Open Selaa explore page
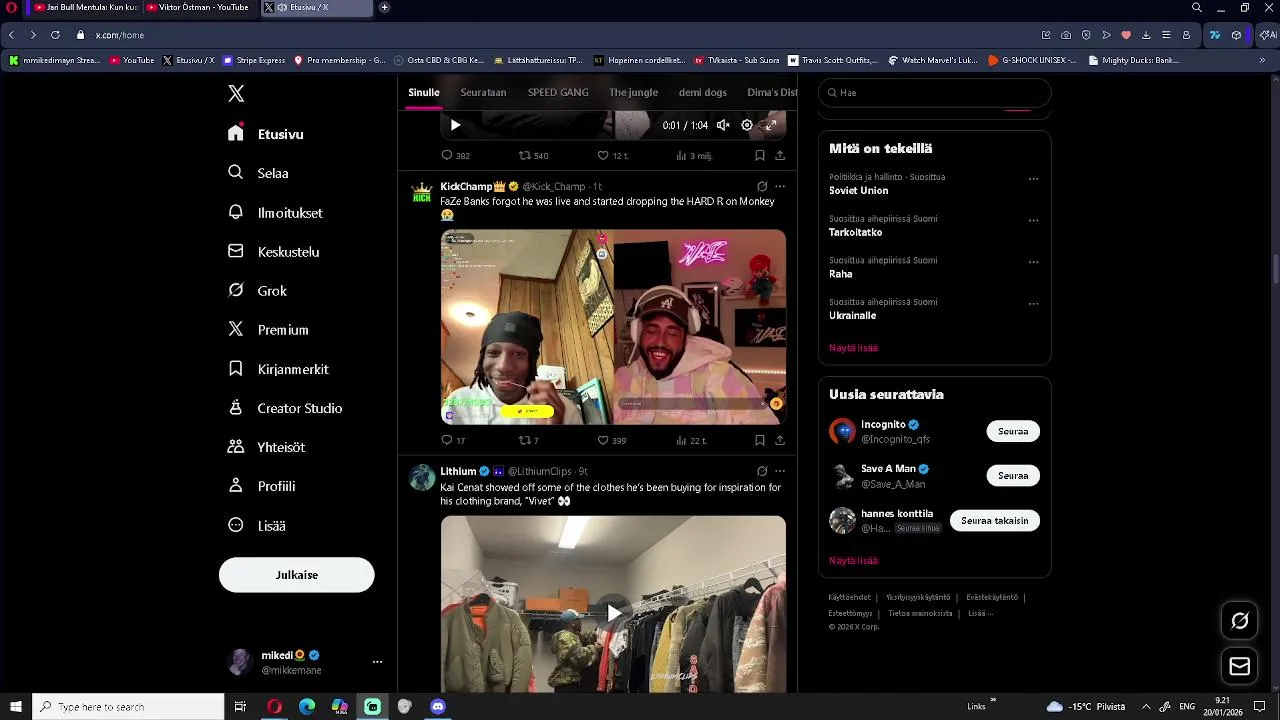This screenshot has width=1280, height=720. 258,173
